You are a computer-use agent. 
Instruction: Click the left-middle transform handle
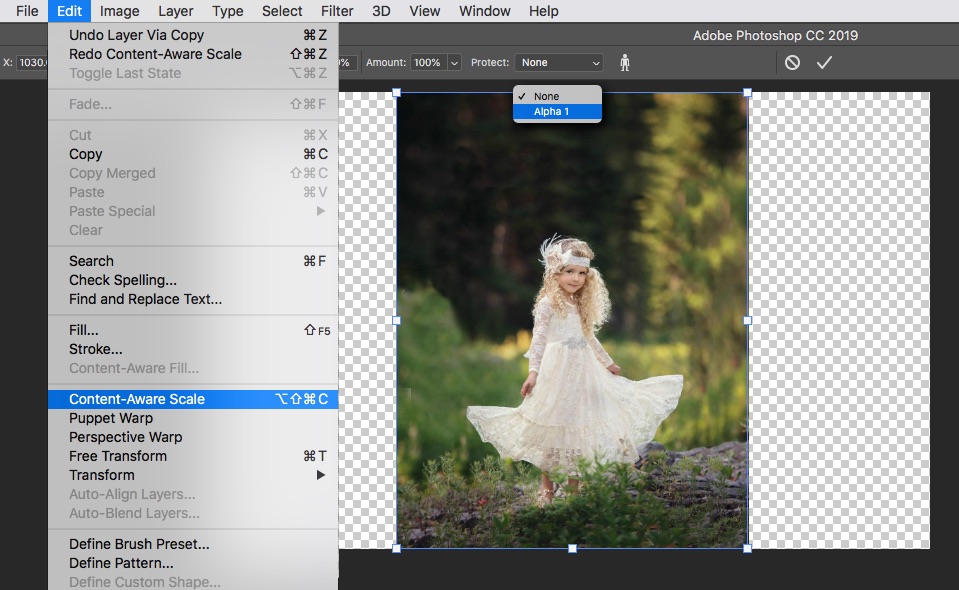tap(397, 321)
